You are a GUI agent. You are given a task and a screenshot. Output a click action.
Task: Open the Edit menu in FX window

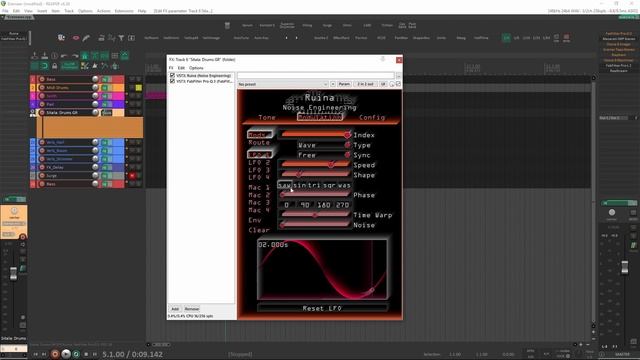pyautogui.click(x=181, y=68)
